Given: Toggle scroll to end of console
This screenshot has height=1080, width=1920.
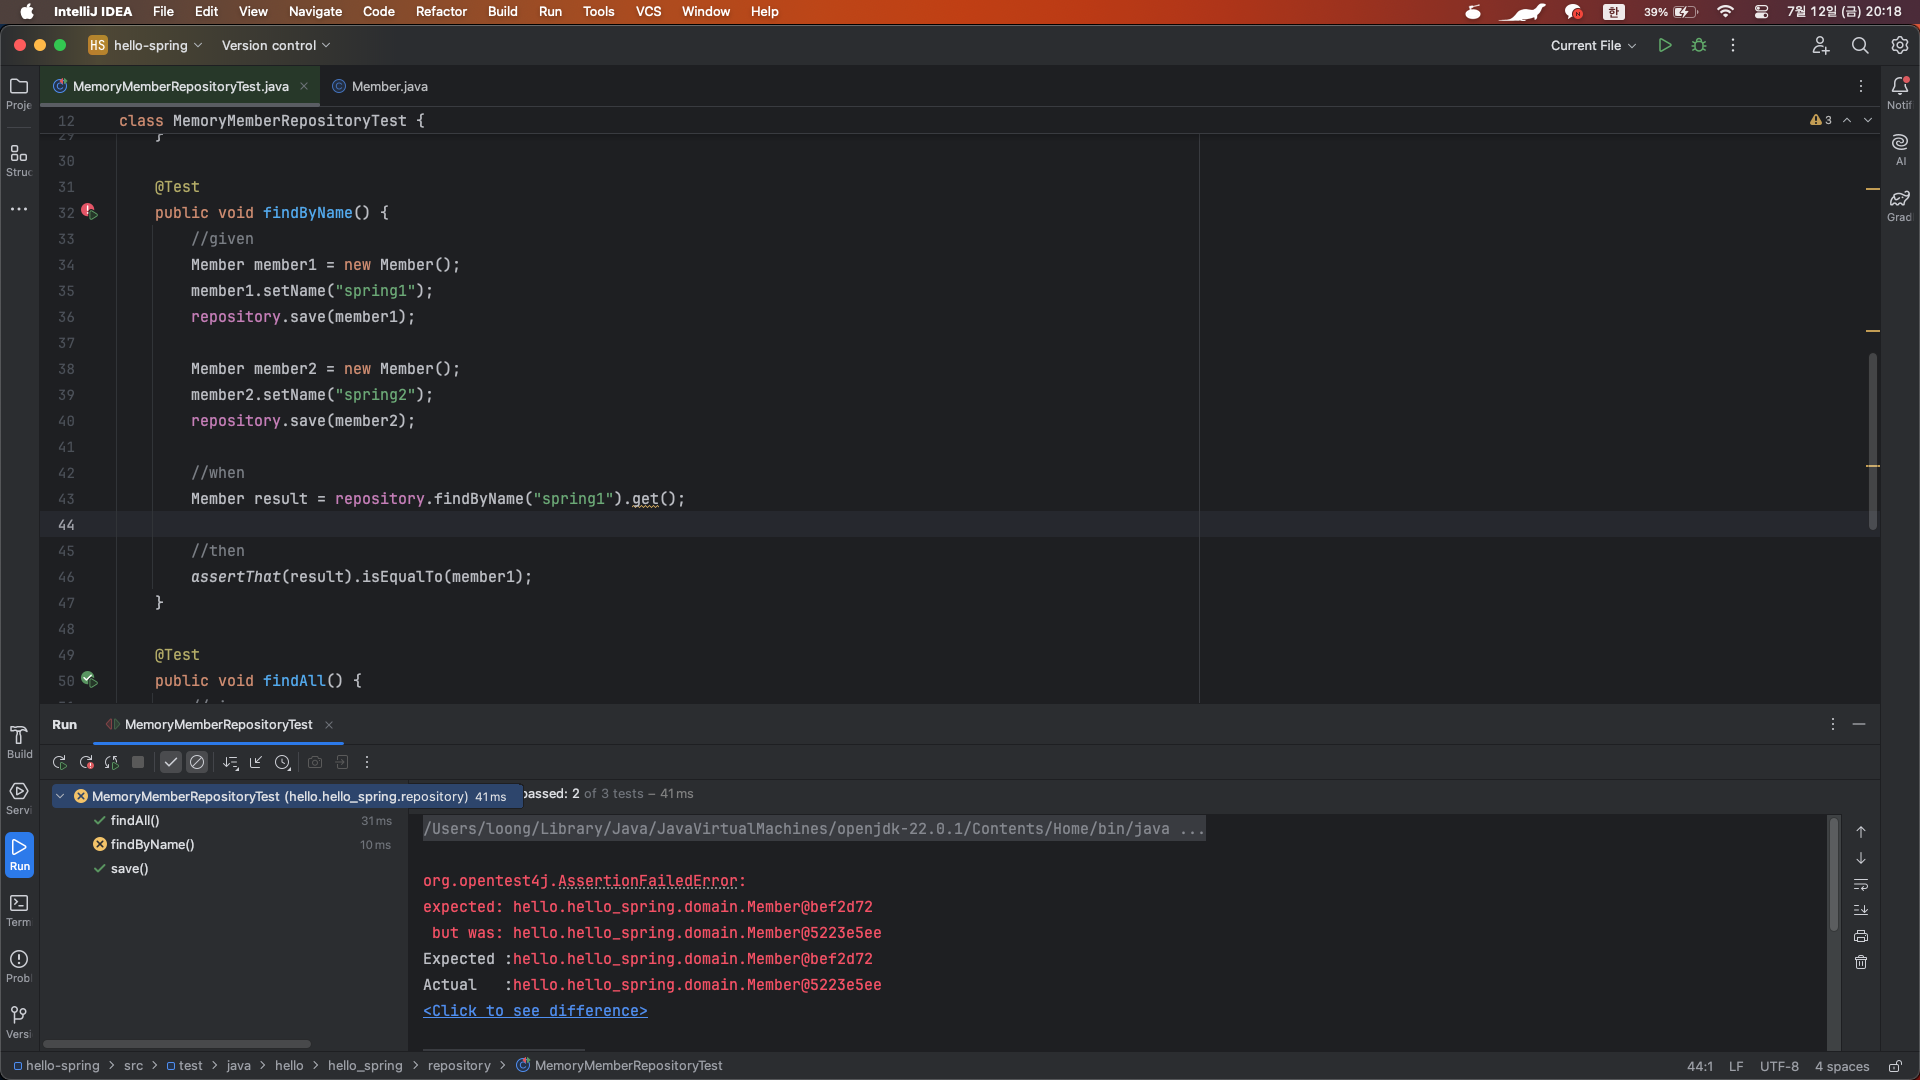Looking at the screenshot, I should pos(1861,910).
